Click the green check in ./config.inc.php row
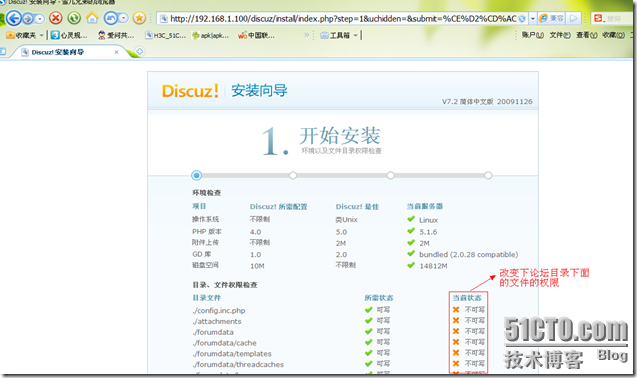This screenshot has height=378, width=637. click(368, 310)
